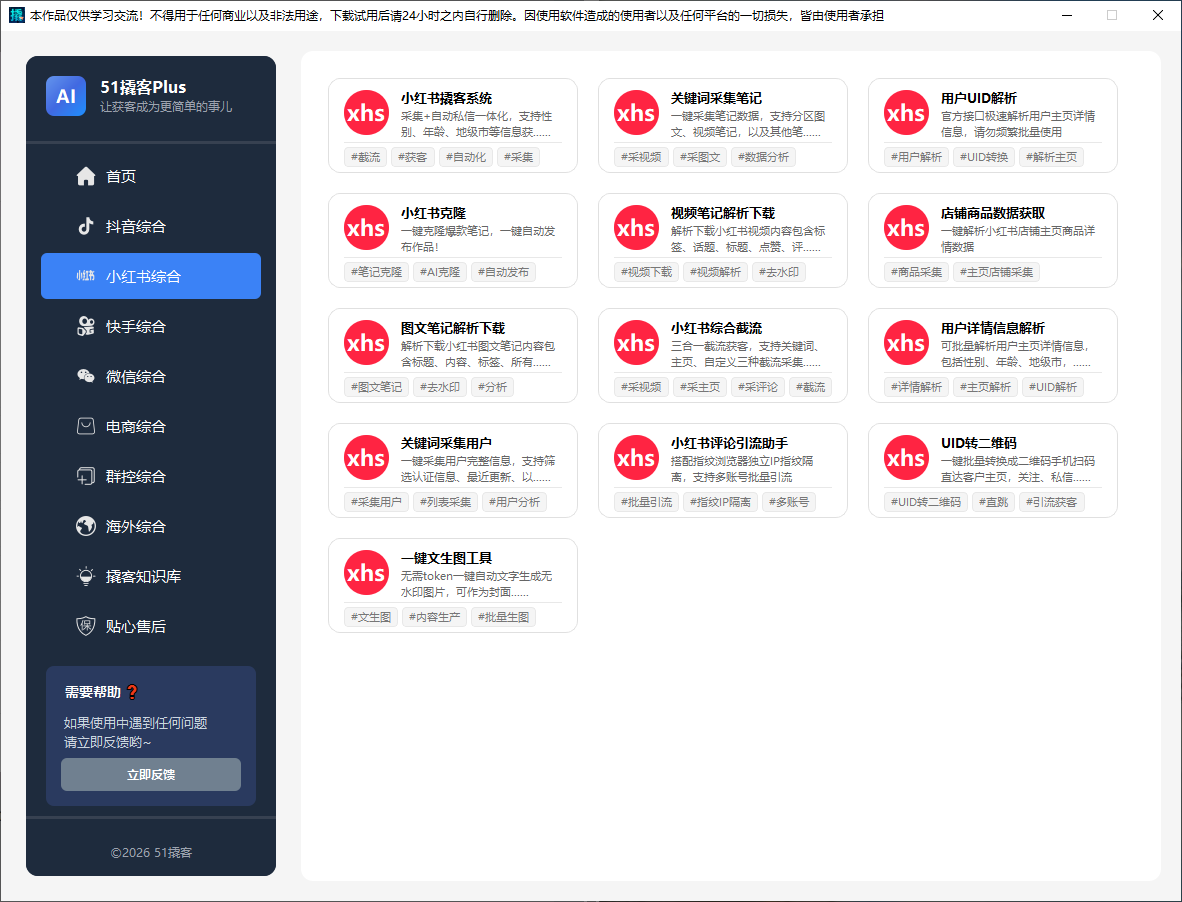Image resolution: width=1182 pixels, height=902 pixels.
Task: Click the #UID转换 tag
Action: [x=984, y=157]
